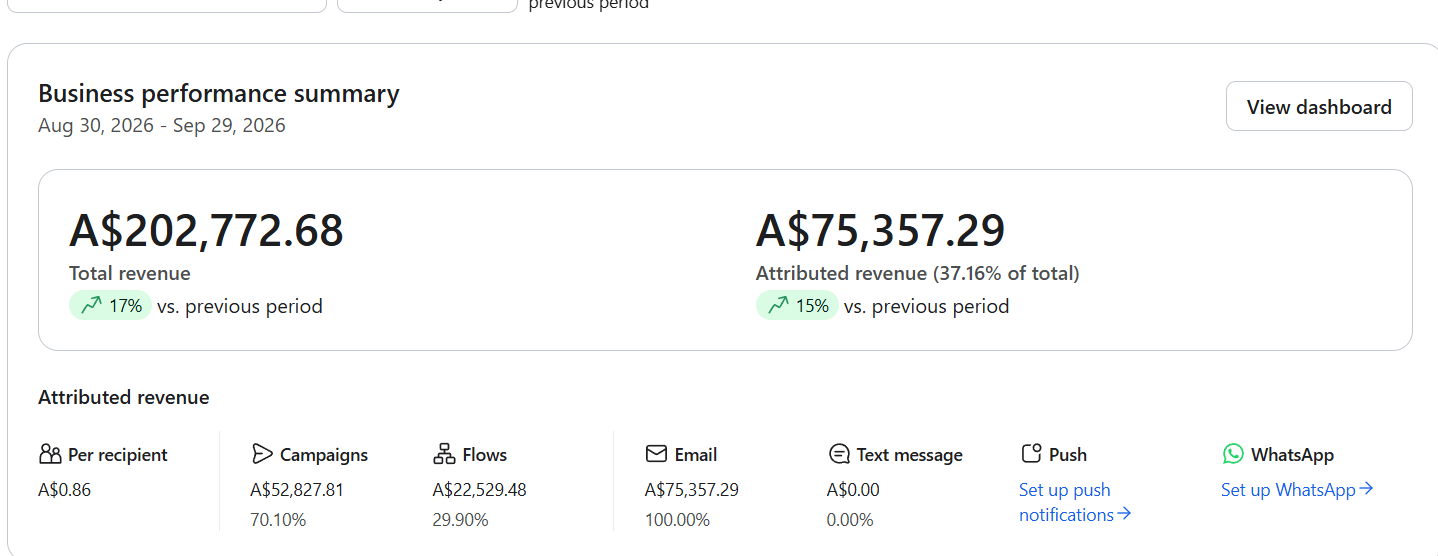Viewport: 1438px width, 556px height.
Task: Click the 17% upward trend badge
Action: [x=110, y=306]
